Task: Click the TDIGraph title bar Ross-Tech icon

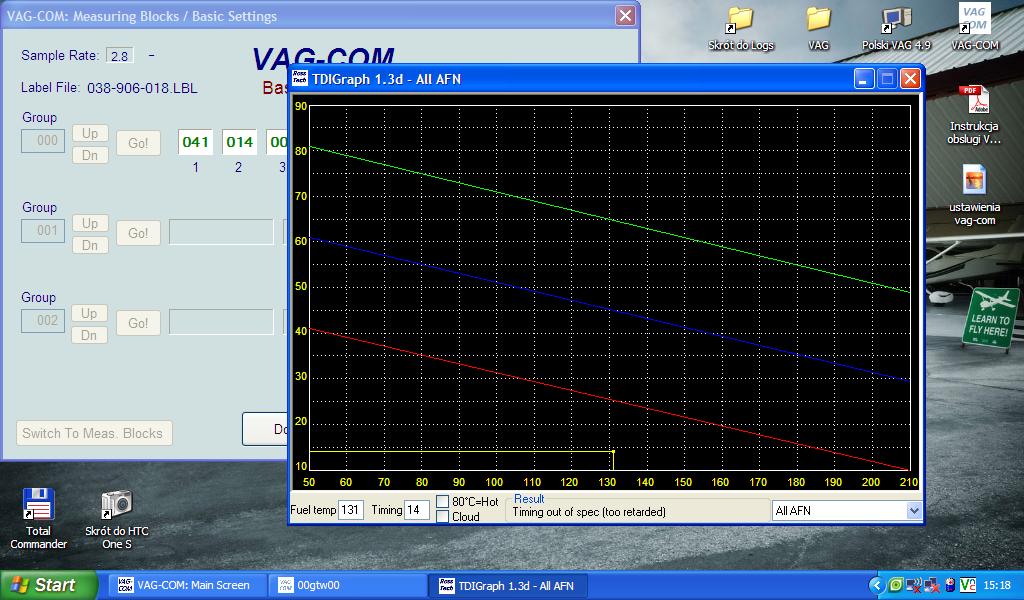Action: tap(300, 78)
